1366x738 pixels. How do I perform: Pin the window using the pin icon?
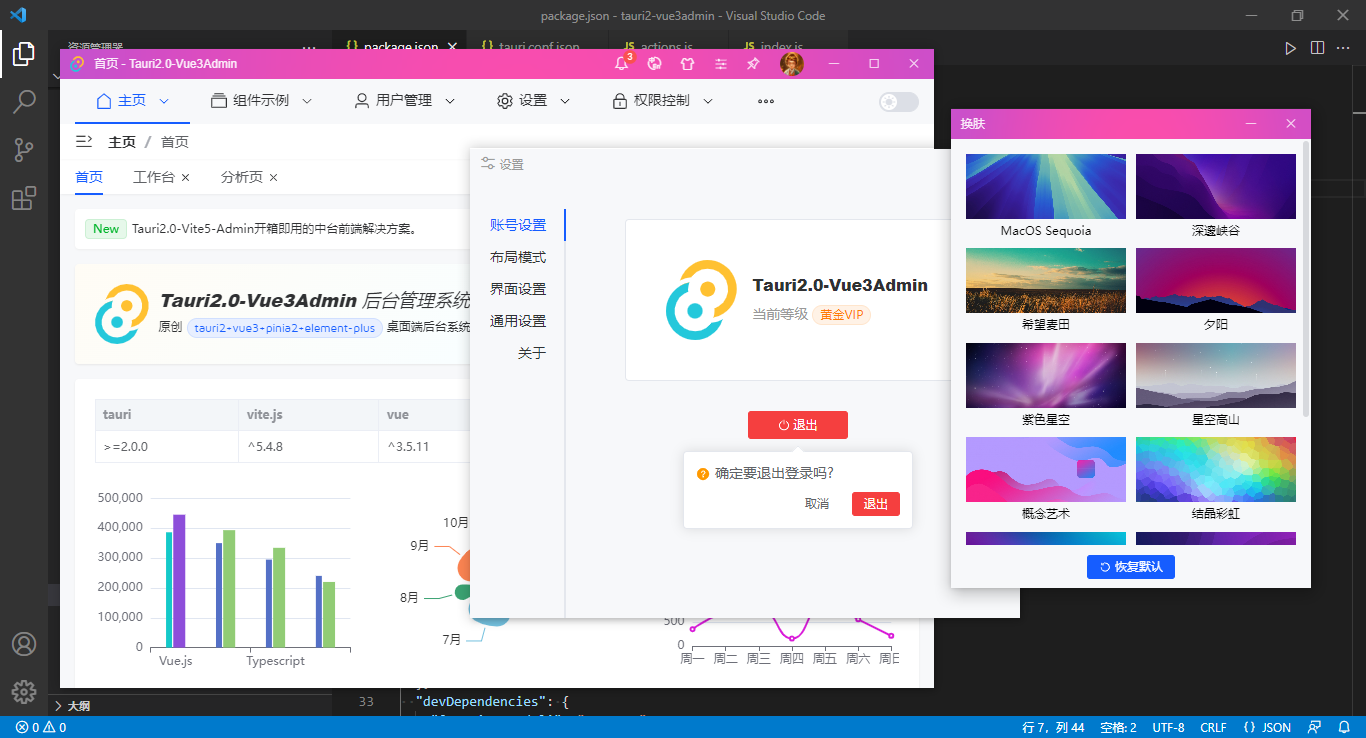pyautogui.click(x=751, y=63)
